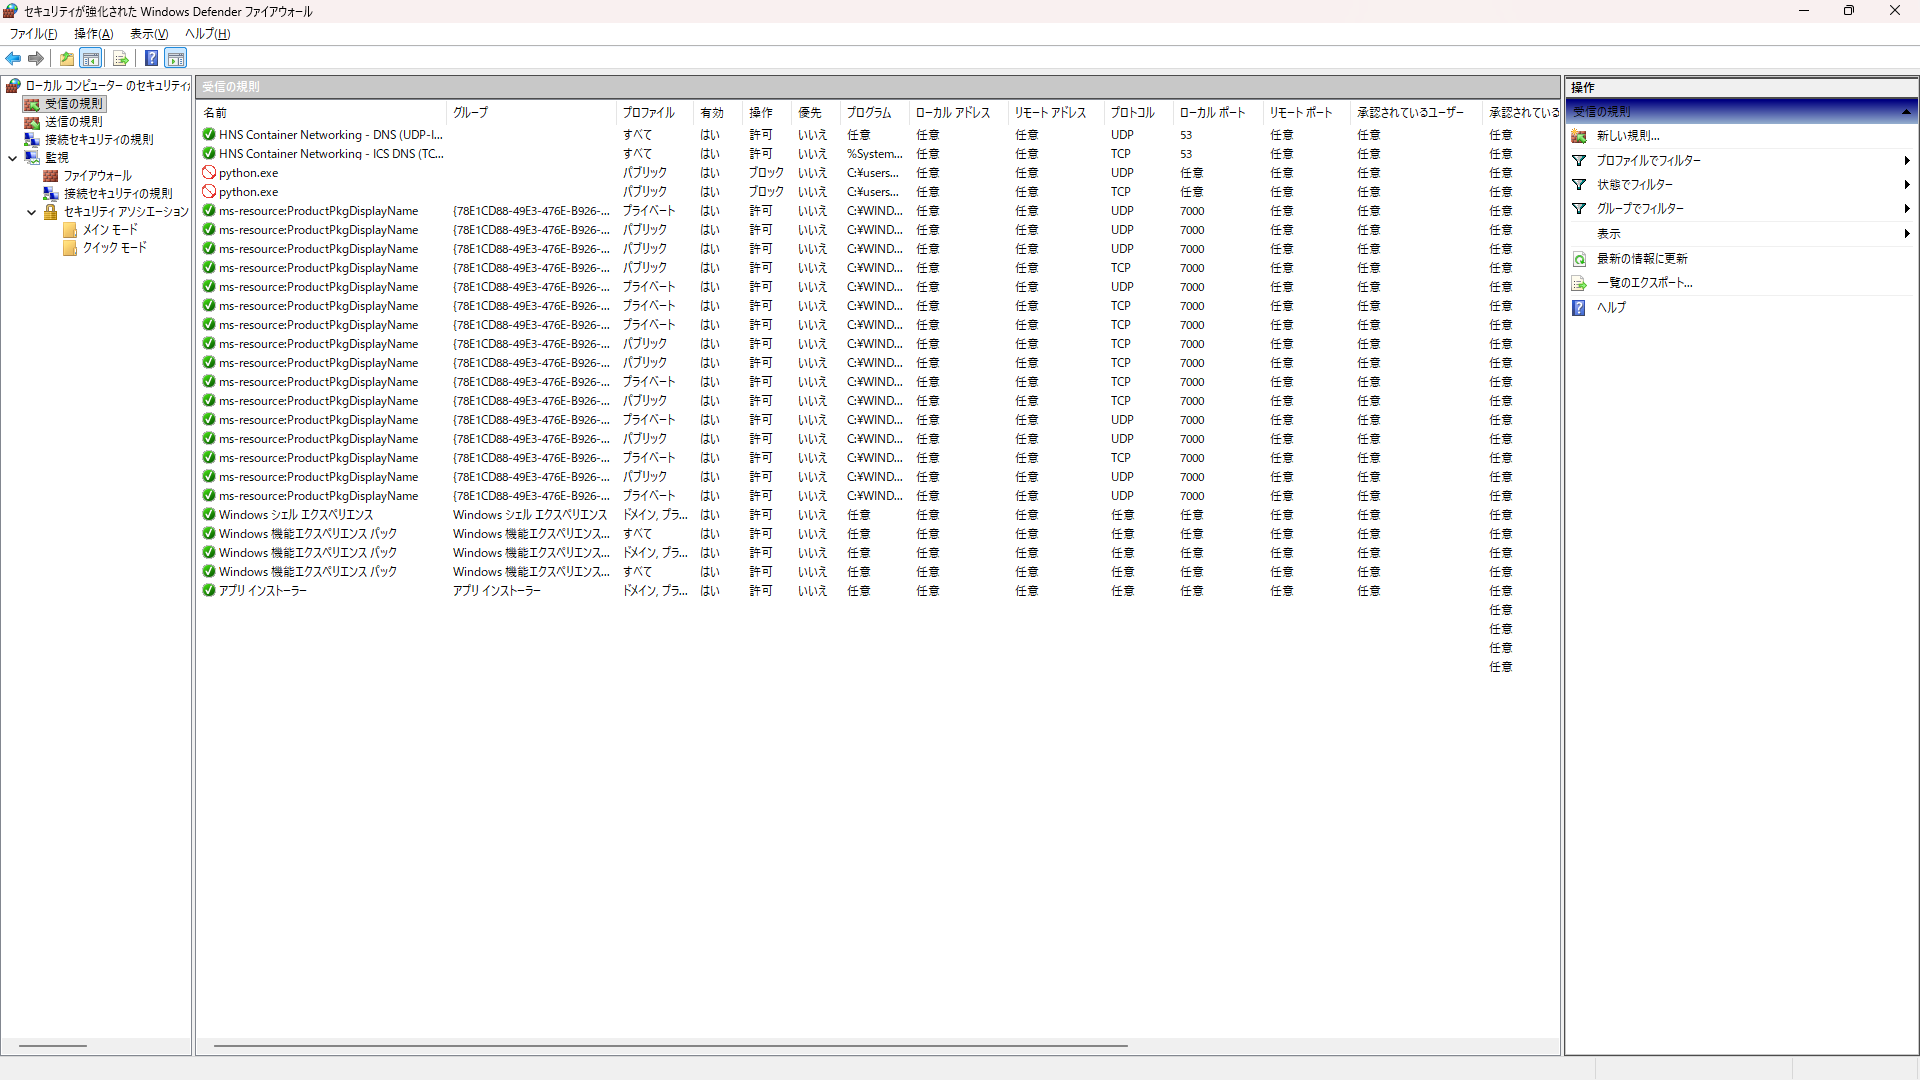
Task: Open the 操作(A) menu
Action: [93, 34]
